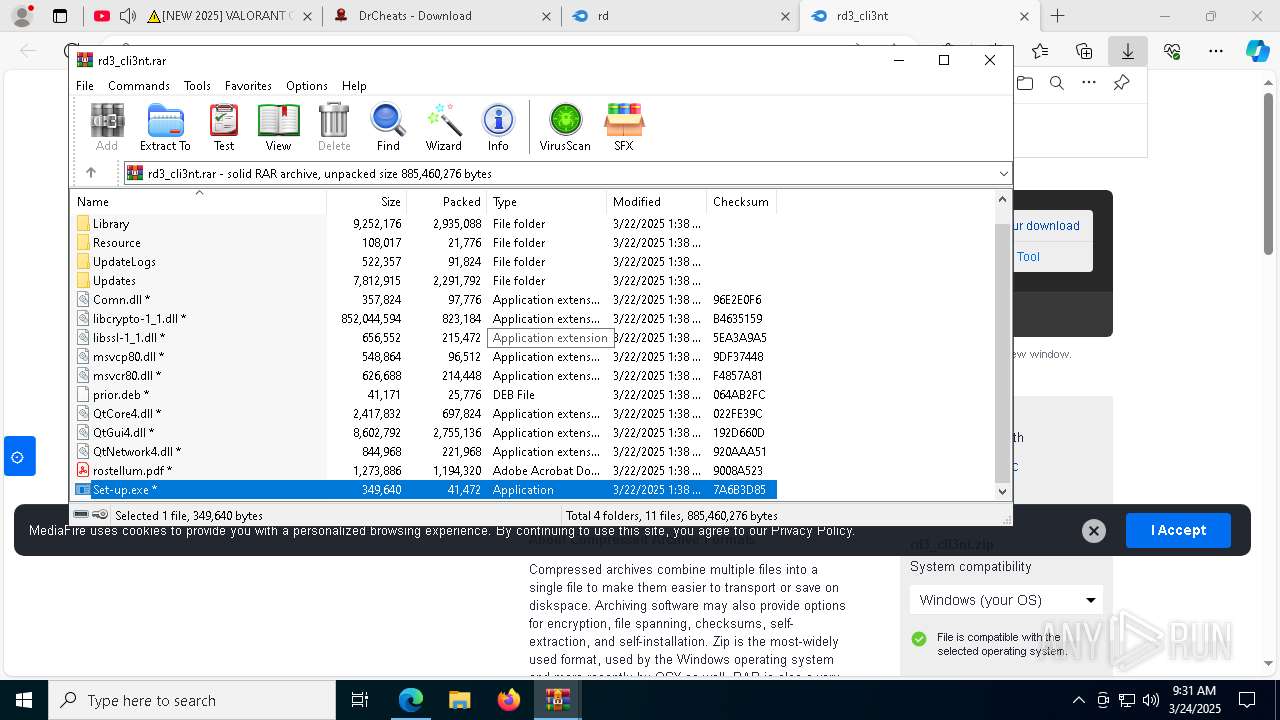Sort by the Name column header
1280x720 pixels.
[198, 202]
